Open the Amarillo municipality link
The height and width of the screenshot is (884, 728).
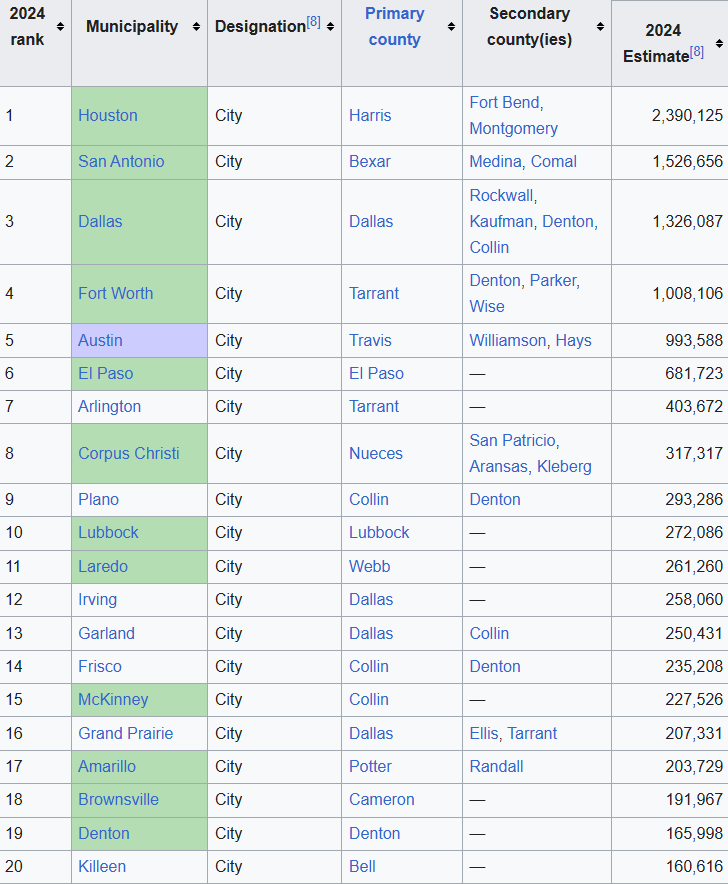click(107, 767)
